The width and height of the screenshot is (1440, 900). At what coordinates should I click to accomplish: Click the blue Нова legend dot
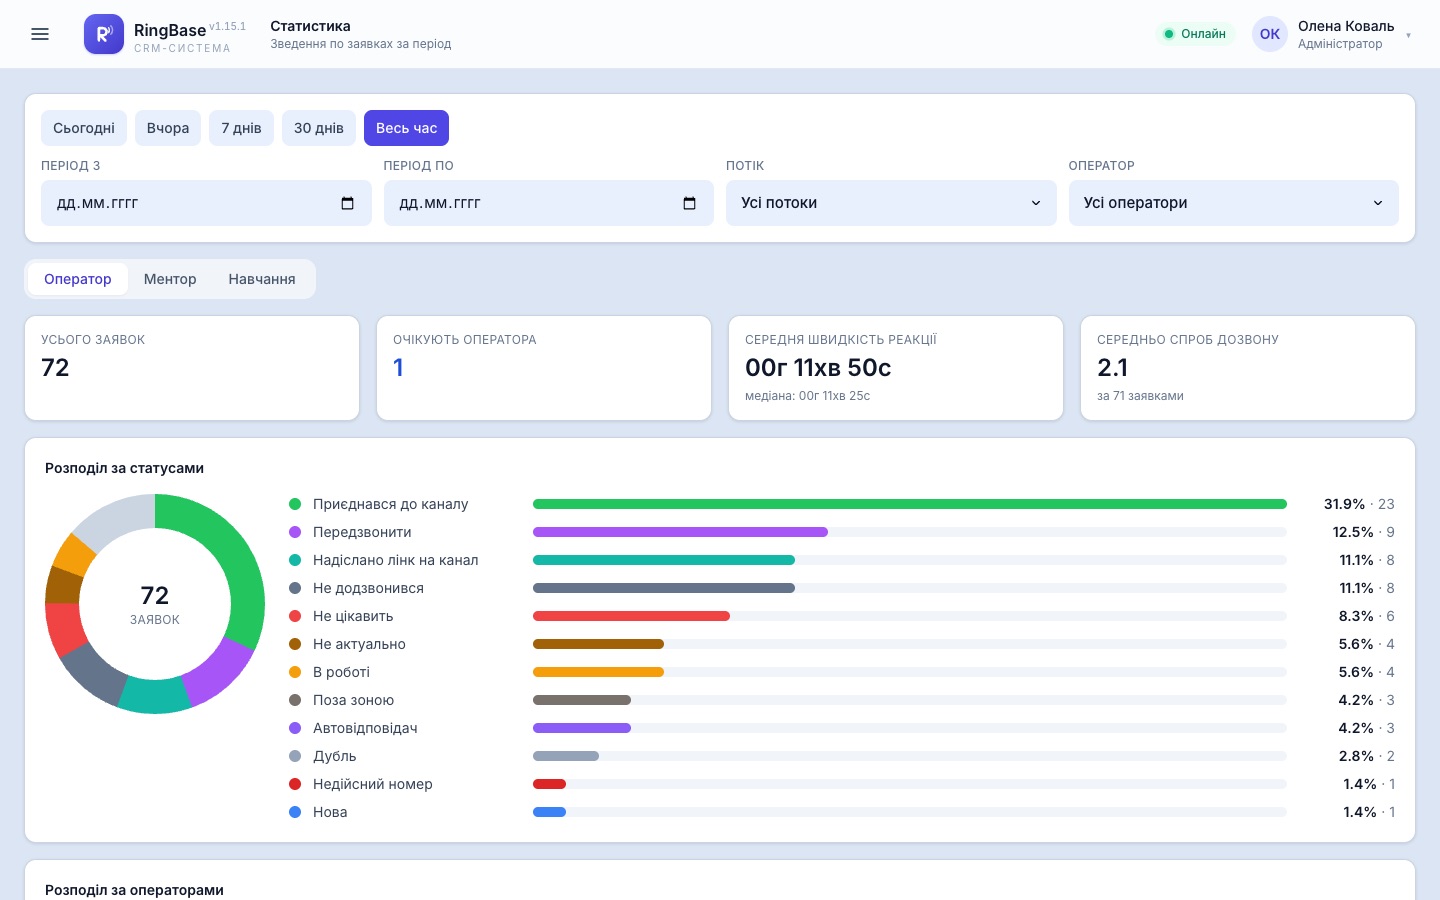point(295,812)
